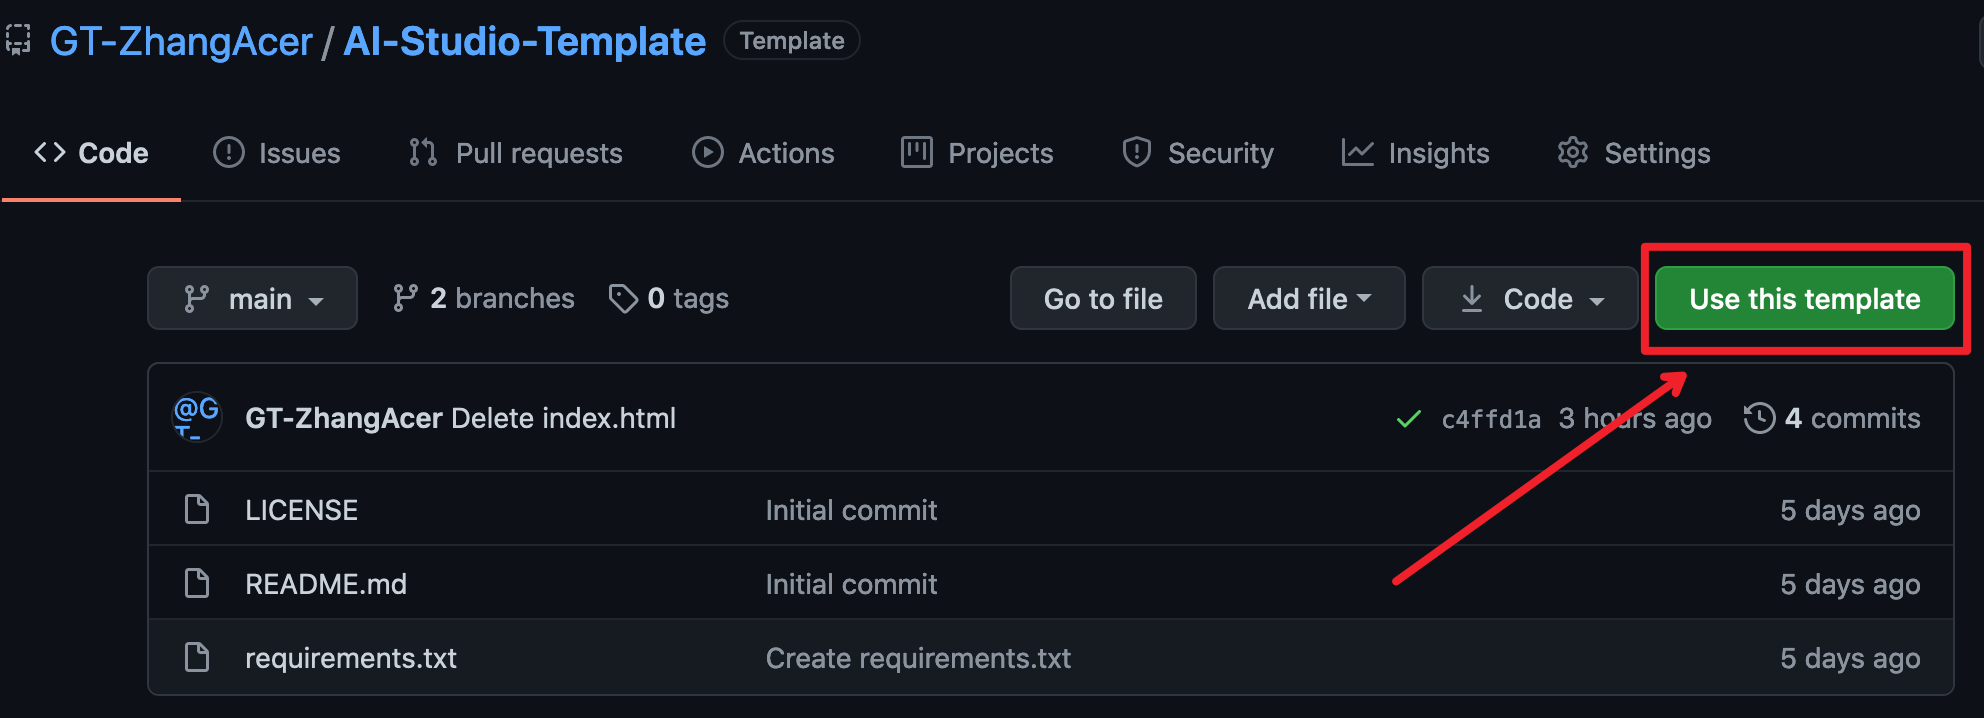
Task: Expand the main branch selector dropdown
Action: coord(252,298)
